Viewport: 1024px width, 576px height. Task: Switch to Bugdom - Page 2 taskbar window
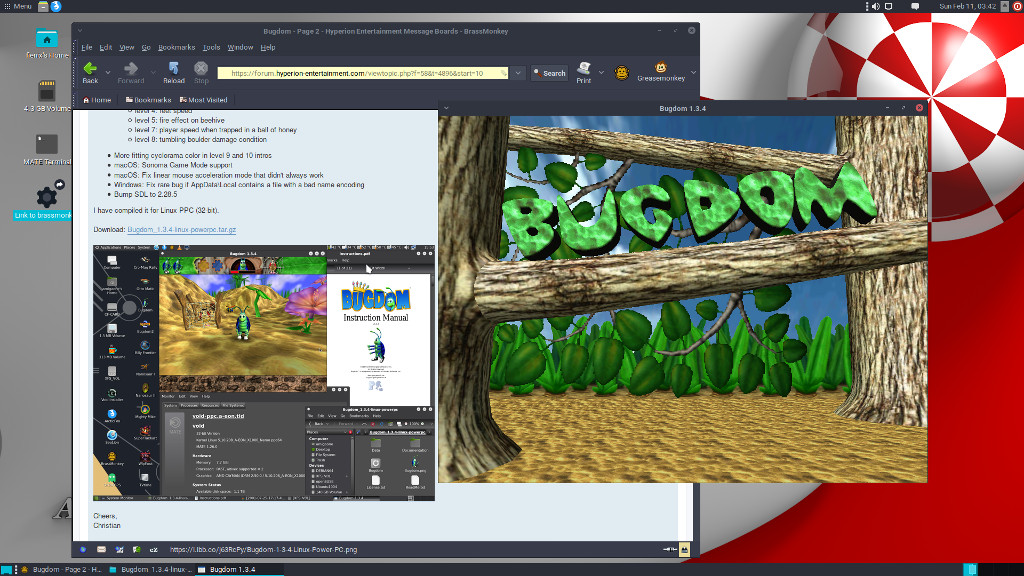coord(61,569)
